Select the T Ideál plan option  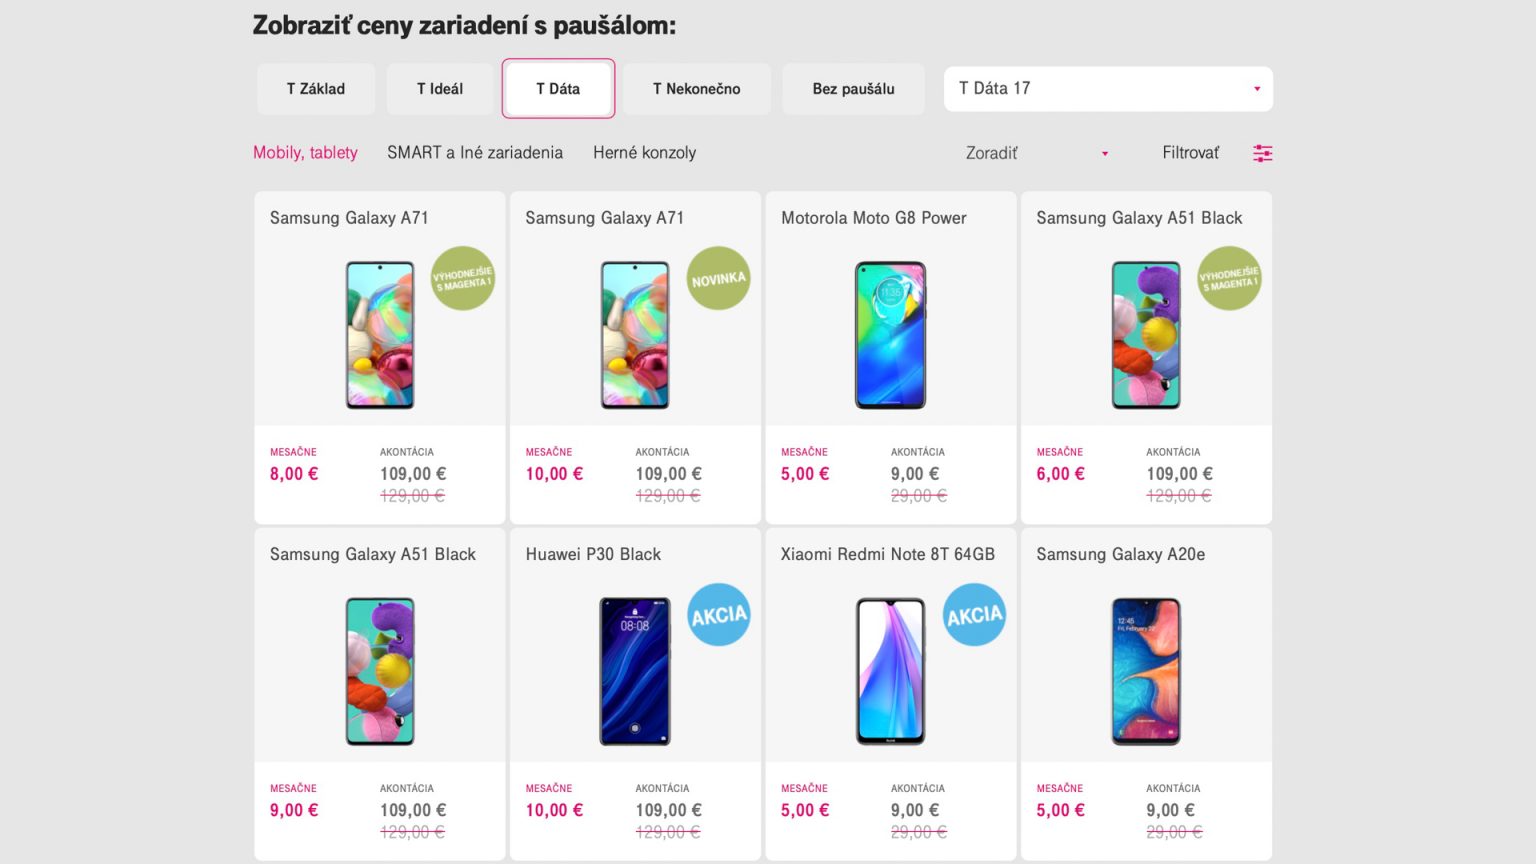click(x=440, y=89)
